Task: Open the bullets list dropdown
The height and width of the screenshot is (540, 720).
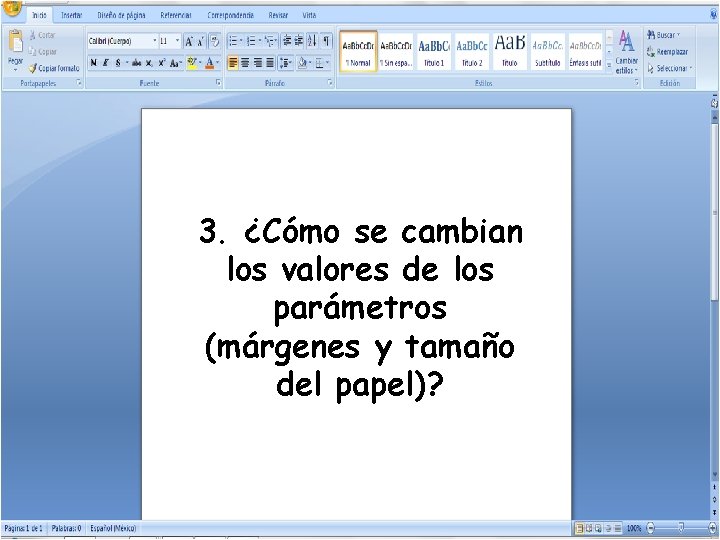Action: [241, 41]
